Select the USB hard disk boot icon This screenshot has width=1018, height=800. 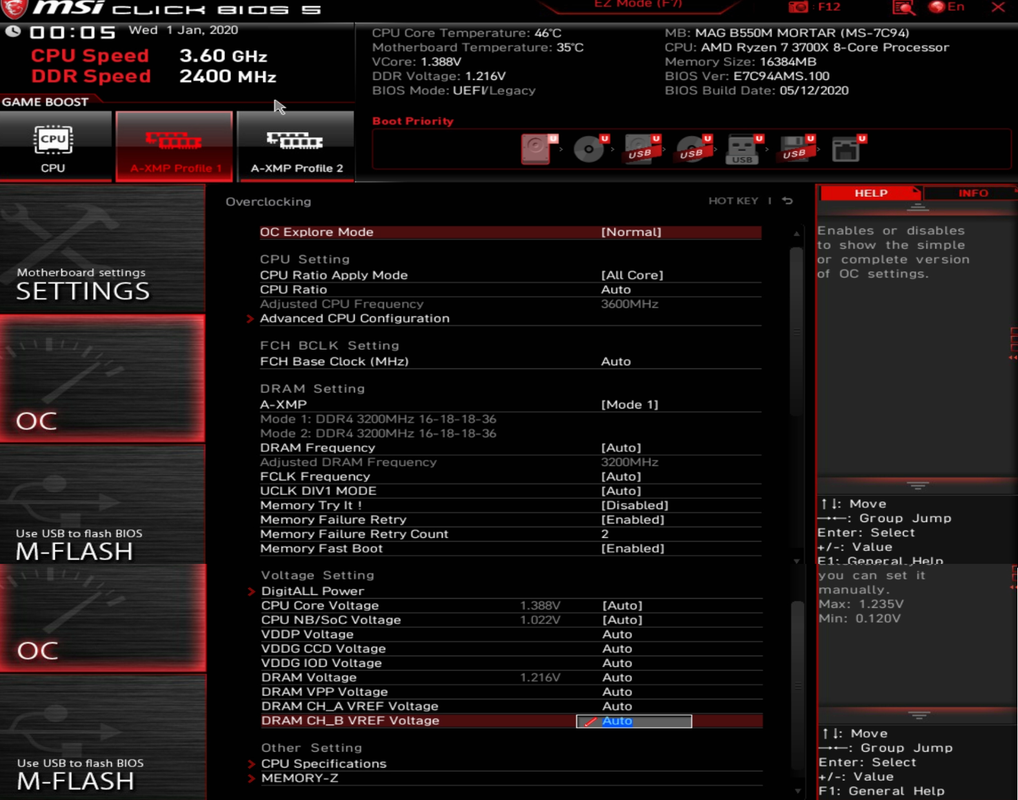pos(641,149)
